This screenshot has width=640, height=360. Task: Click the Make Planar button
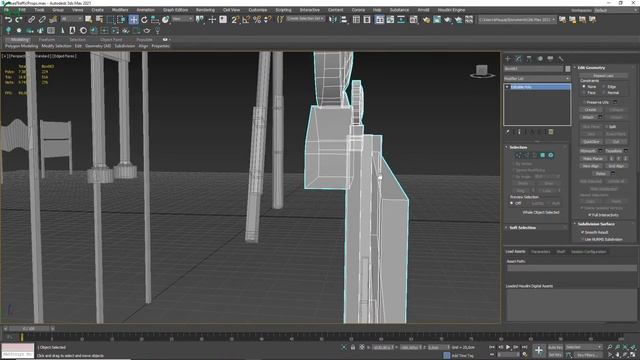click(593, 158)
